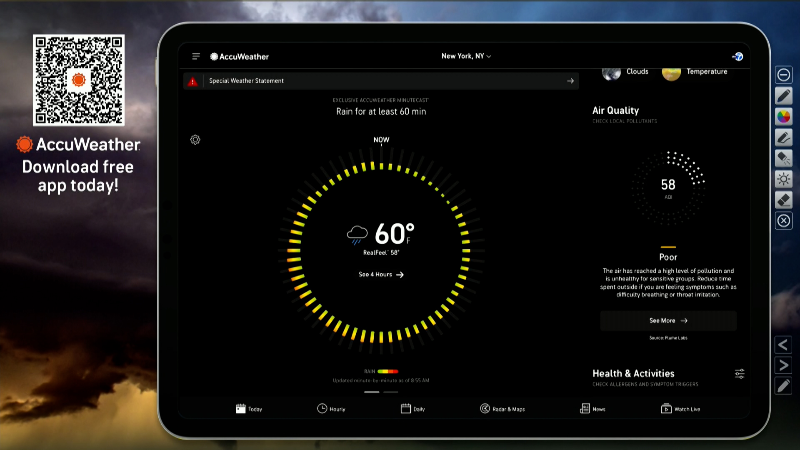Open the color wheel picker
The height and width of the screenshot is (450, 800).
click(x=784, y=116)
